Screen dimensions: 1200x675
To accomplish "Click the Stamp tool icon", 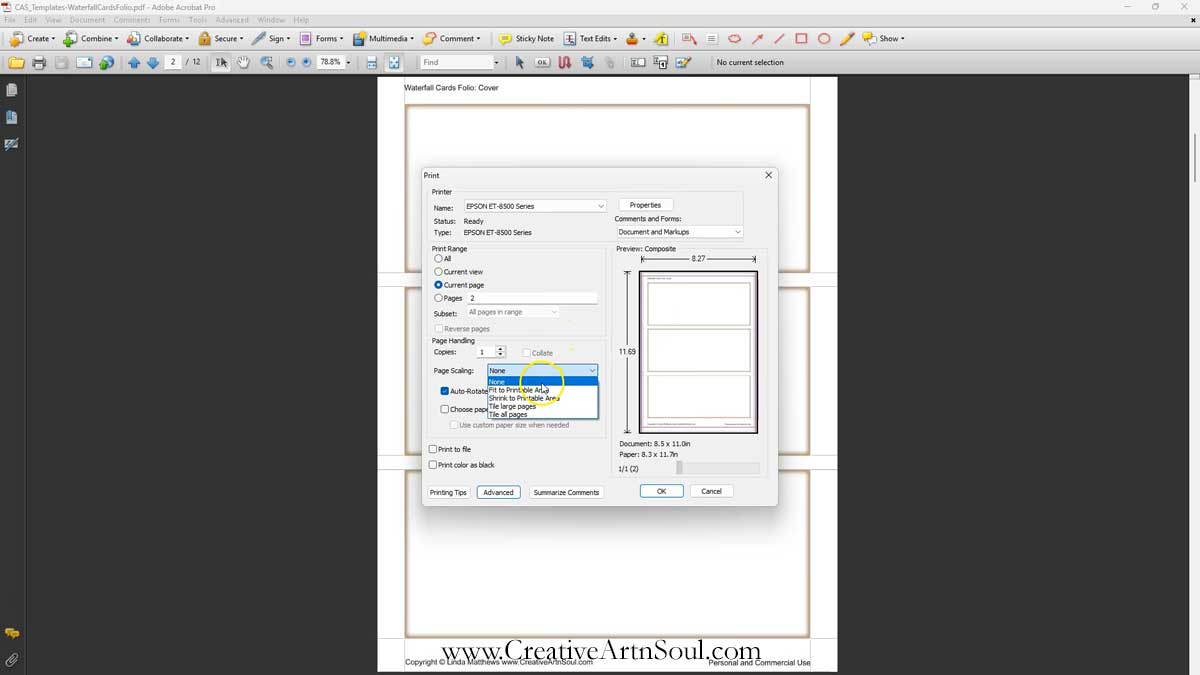I will pos(633,39).
